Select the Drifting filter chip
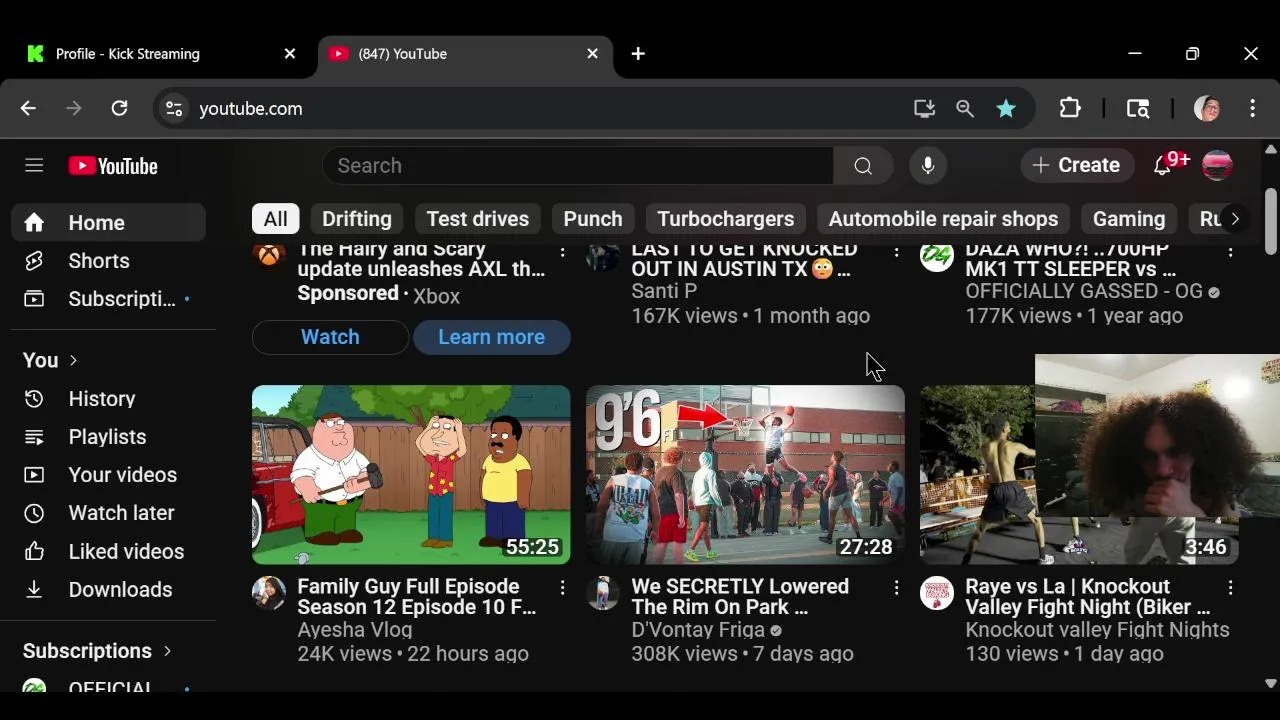 click(357, 219)
